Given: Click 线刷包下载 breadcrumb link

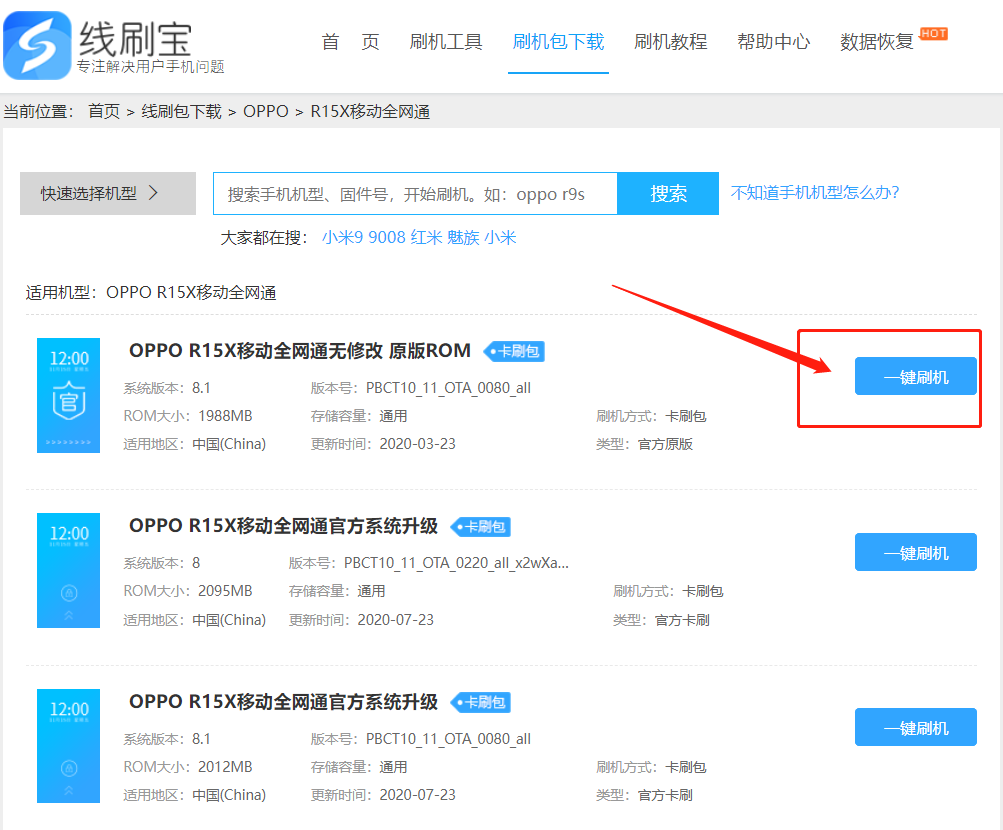Looking at the screenshot, I should 181,112.
